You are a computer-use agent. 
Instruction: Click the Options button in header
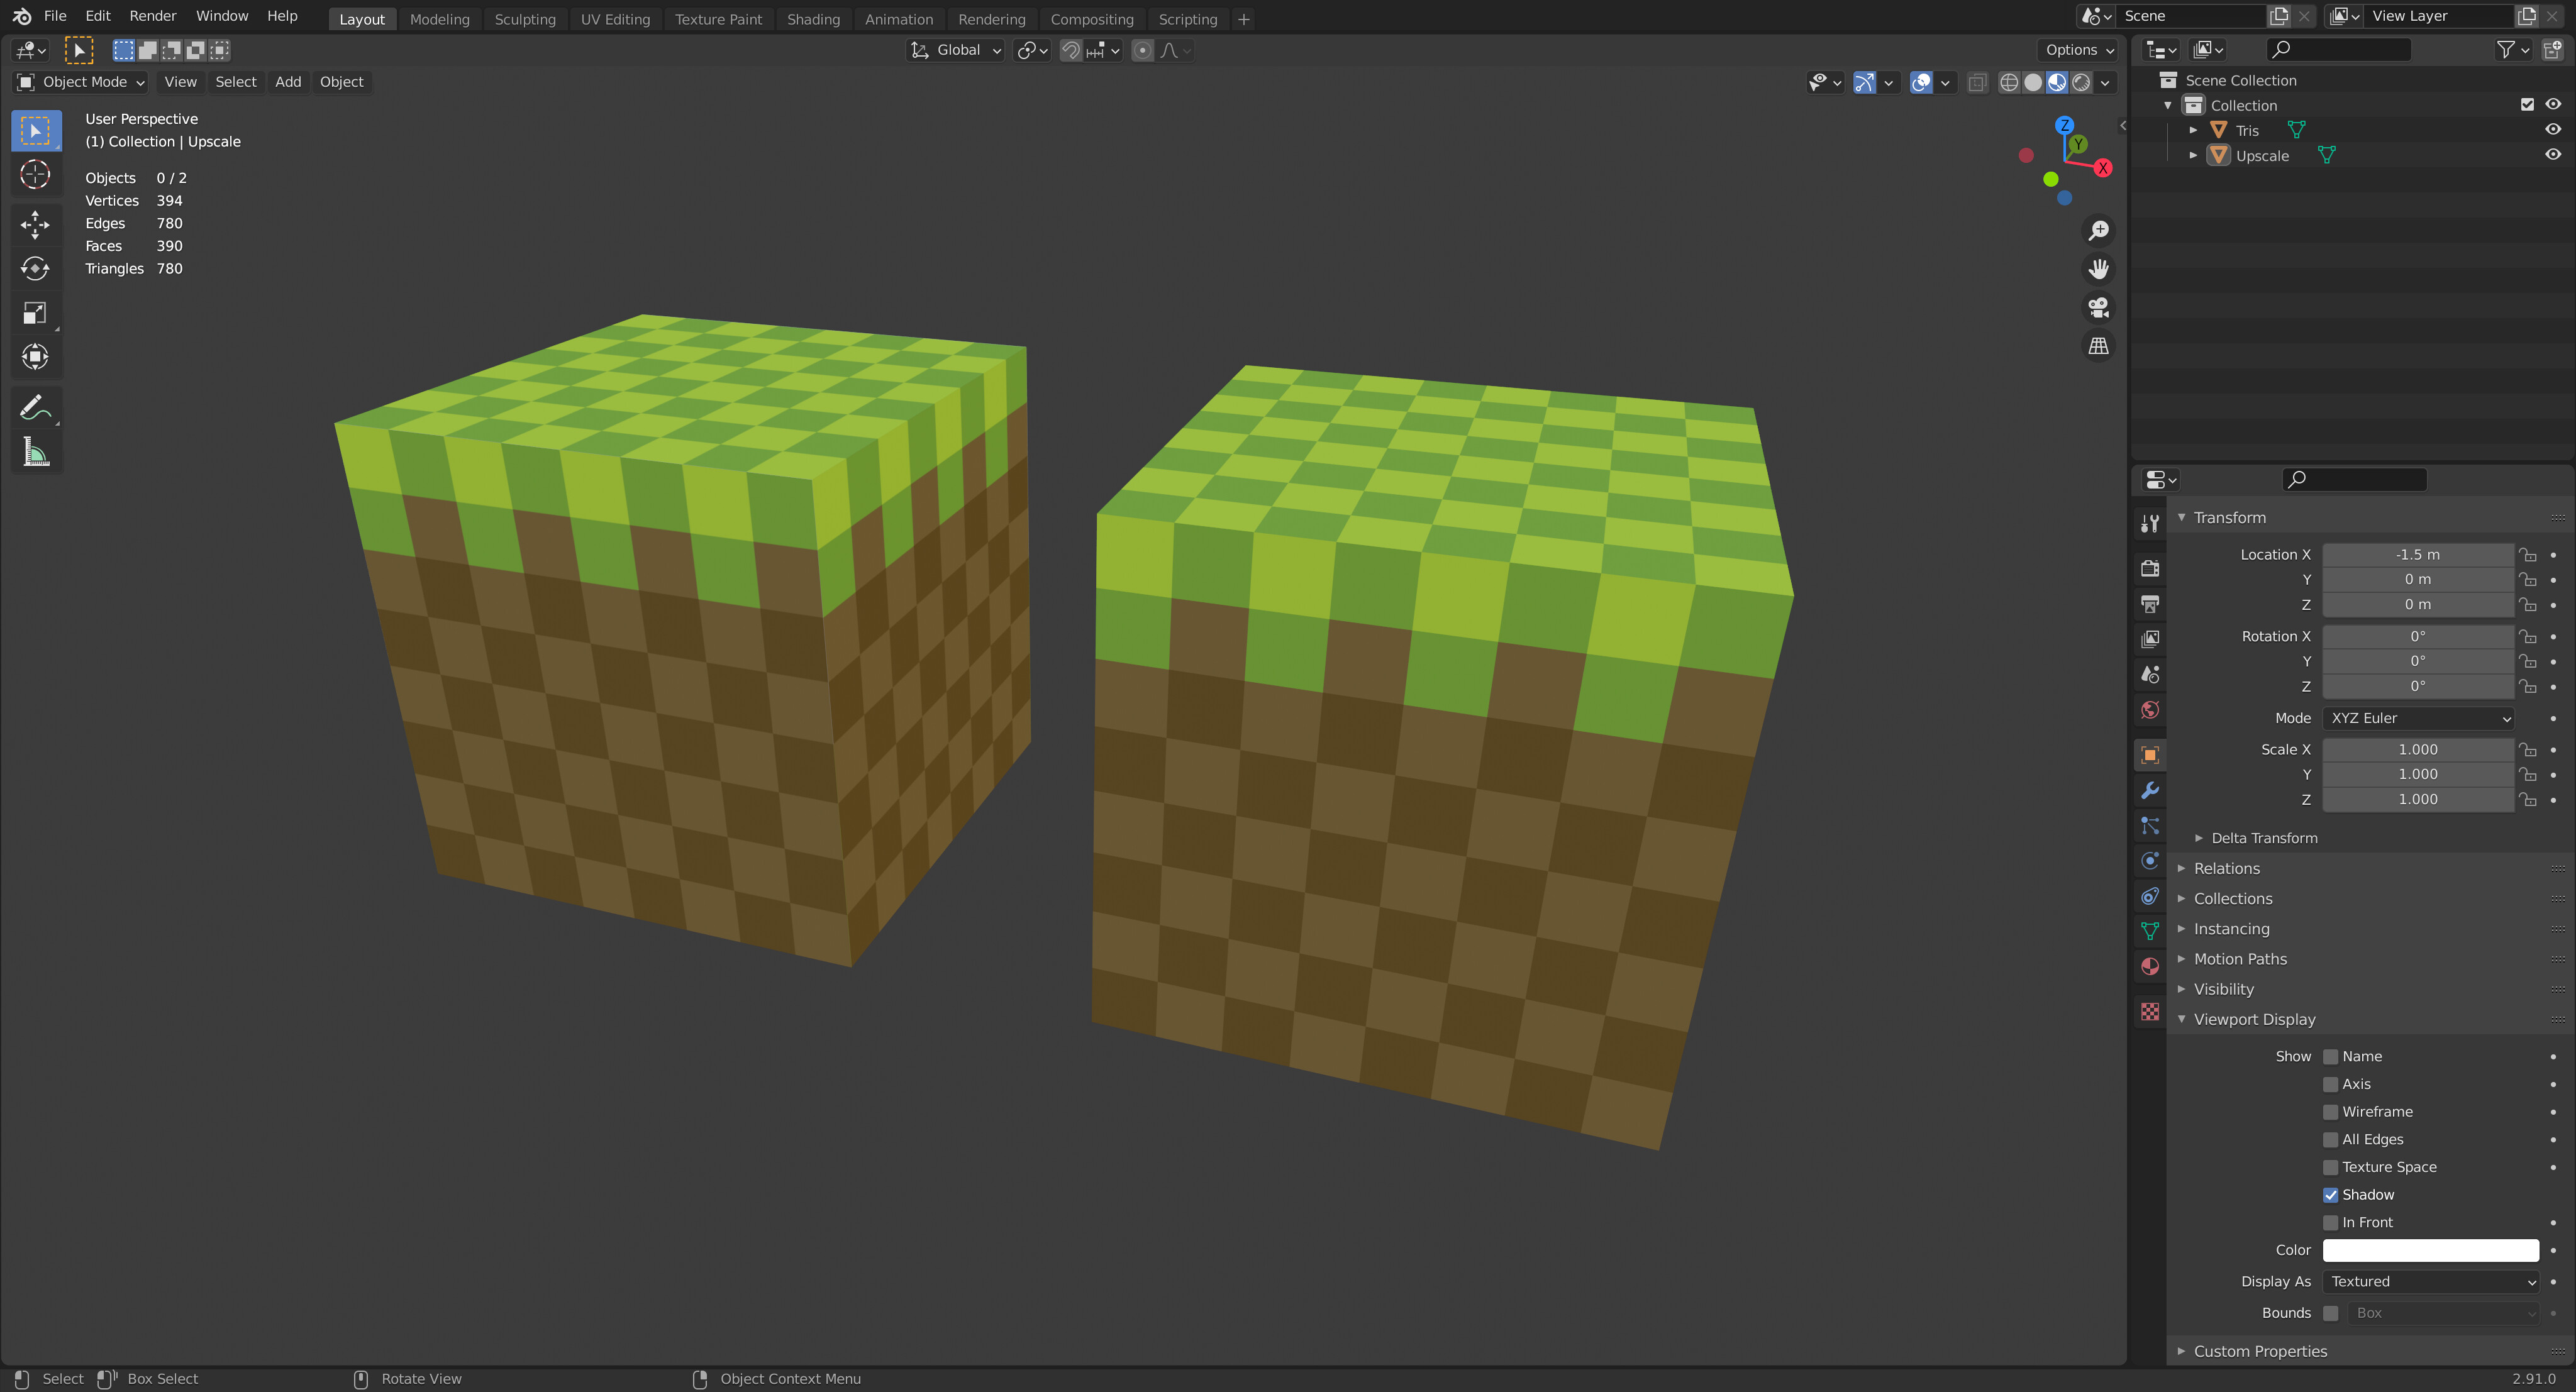(2078, 50)
